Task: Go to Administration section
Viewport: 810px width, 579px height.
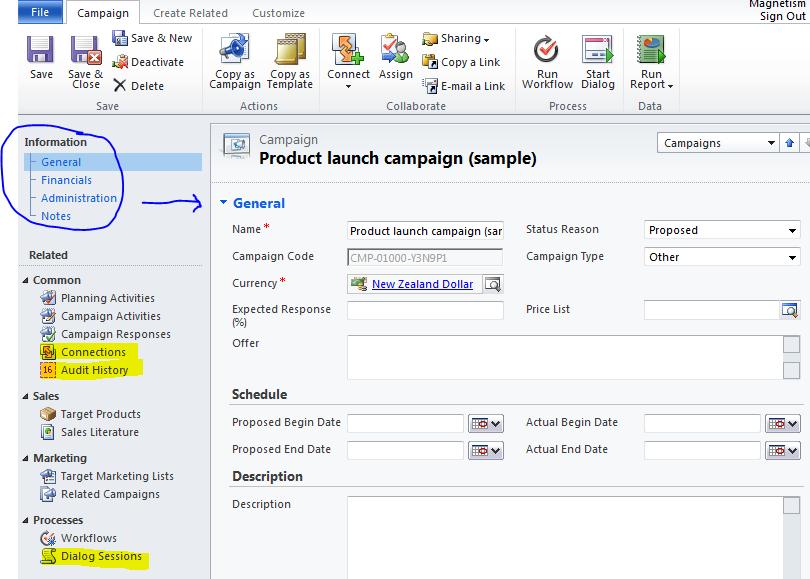Action: [x=79, y=198]
